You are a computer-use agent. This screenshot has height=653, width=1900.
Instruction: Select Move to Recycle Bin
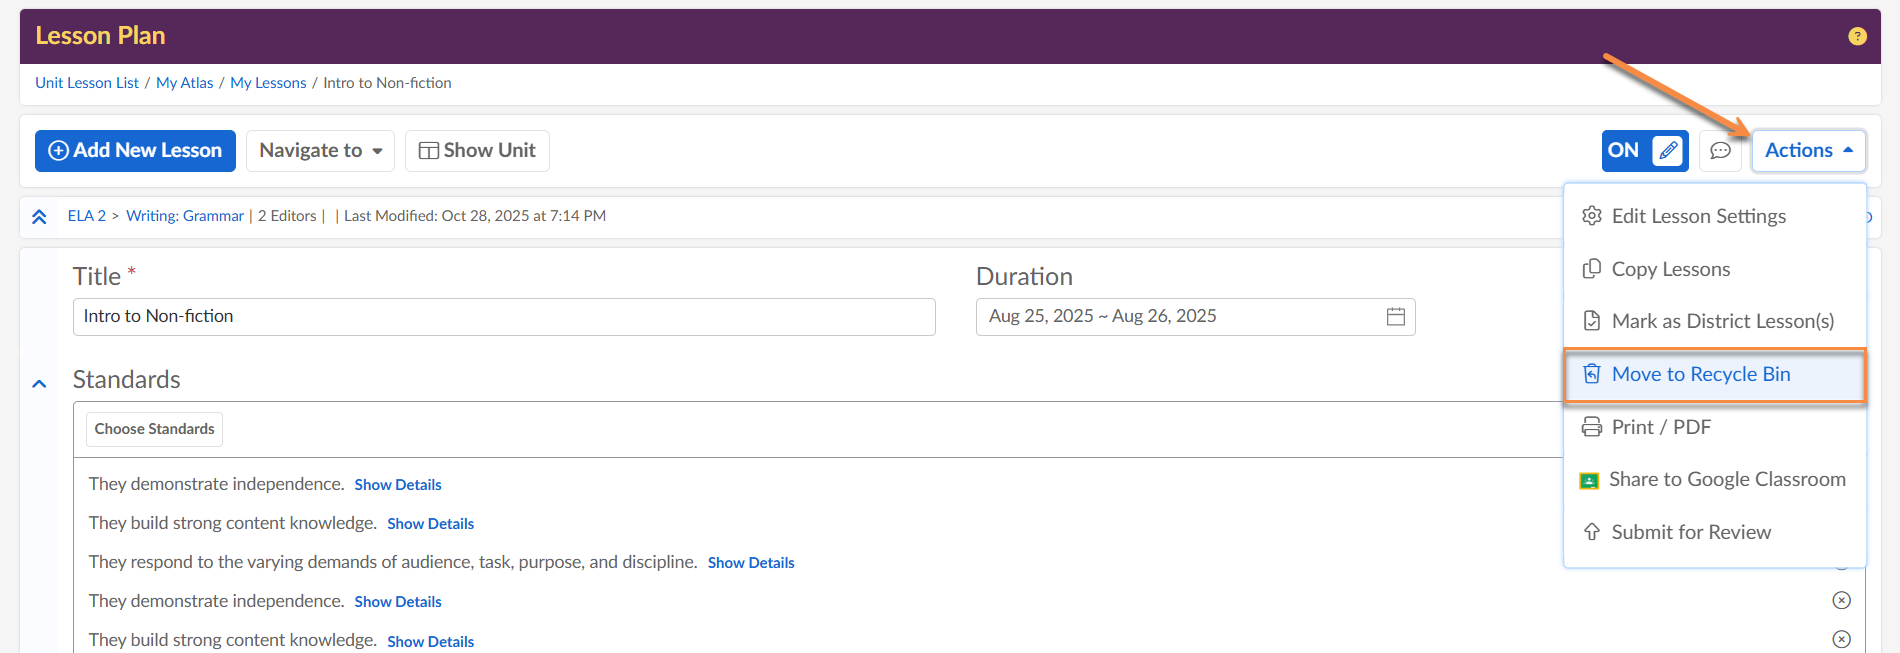(1700, 375)
